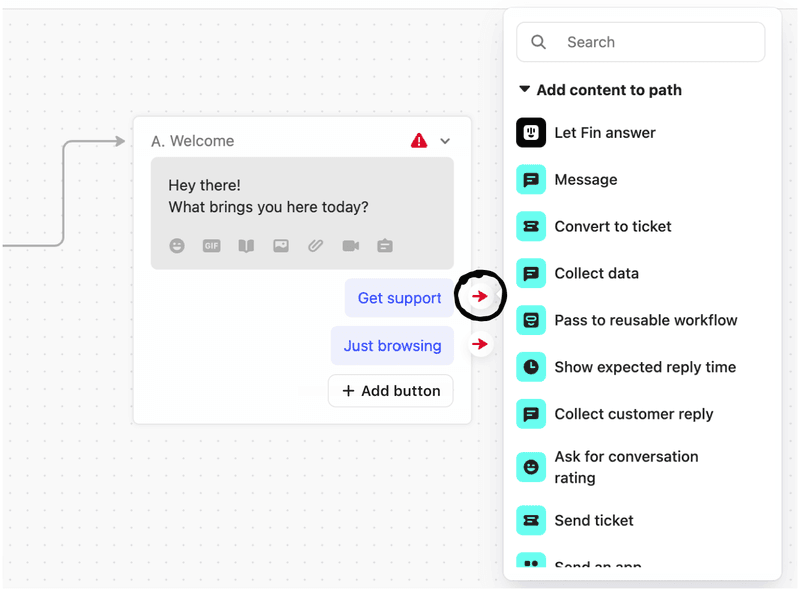Add an image to the Welcome message
800x590 pixels.
click(x=281, y=245)
